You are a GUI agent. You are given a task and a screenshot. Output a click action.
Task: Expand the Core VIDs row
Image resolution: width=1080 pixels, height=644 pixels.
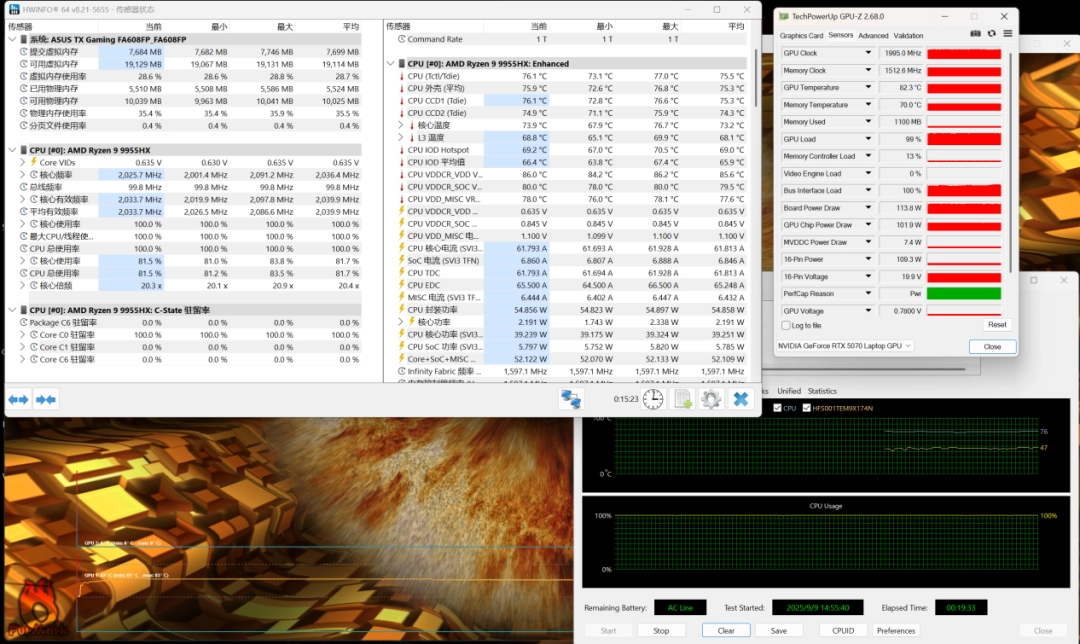pyautogui.click(x=23, y=163)
